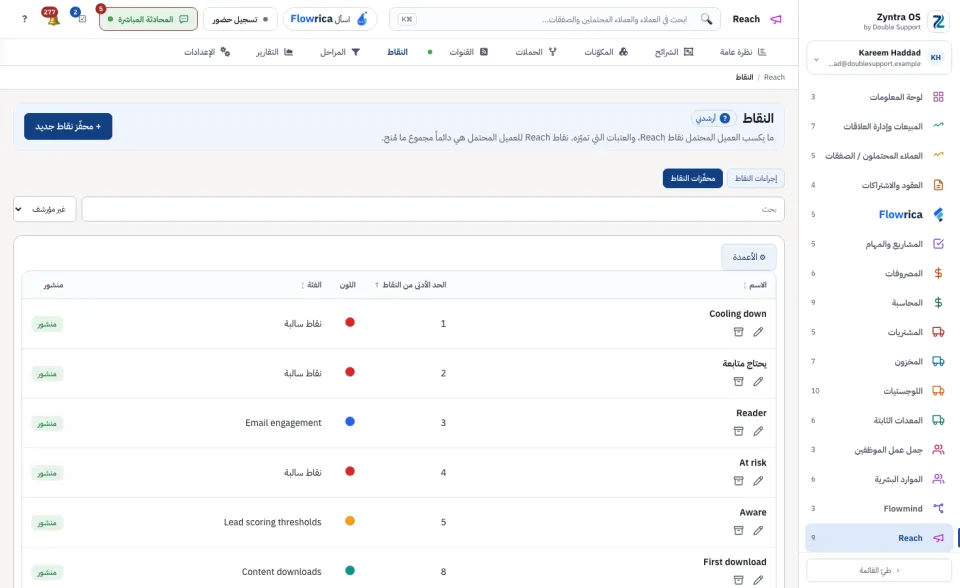Open the أرشدني guide help badge
This screenshot has width=960, height=588.
[x=713, y=118]
